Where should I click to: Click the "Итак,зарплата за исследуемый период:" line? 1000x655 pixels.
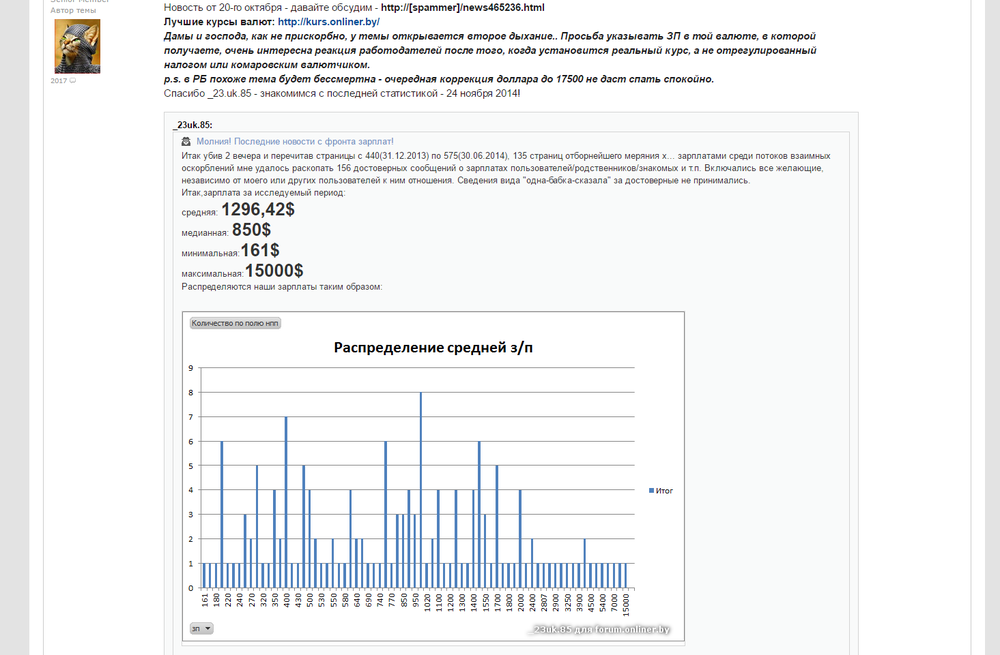pyautogui.click(x=263, y=193)
